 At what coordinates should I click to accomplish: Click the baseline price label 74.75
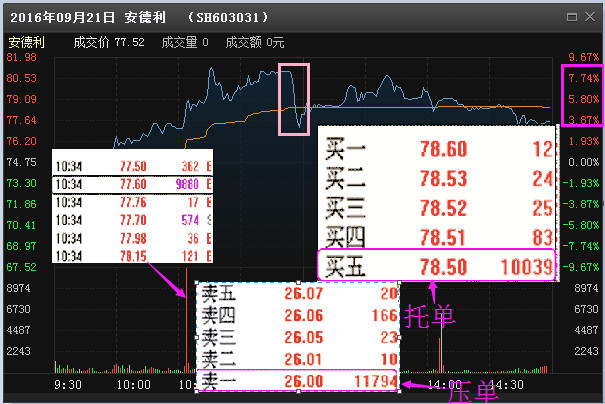coord(21,162)
